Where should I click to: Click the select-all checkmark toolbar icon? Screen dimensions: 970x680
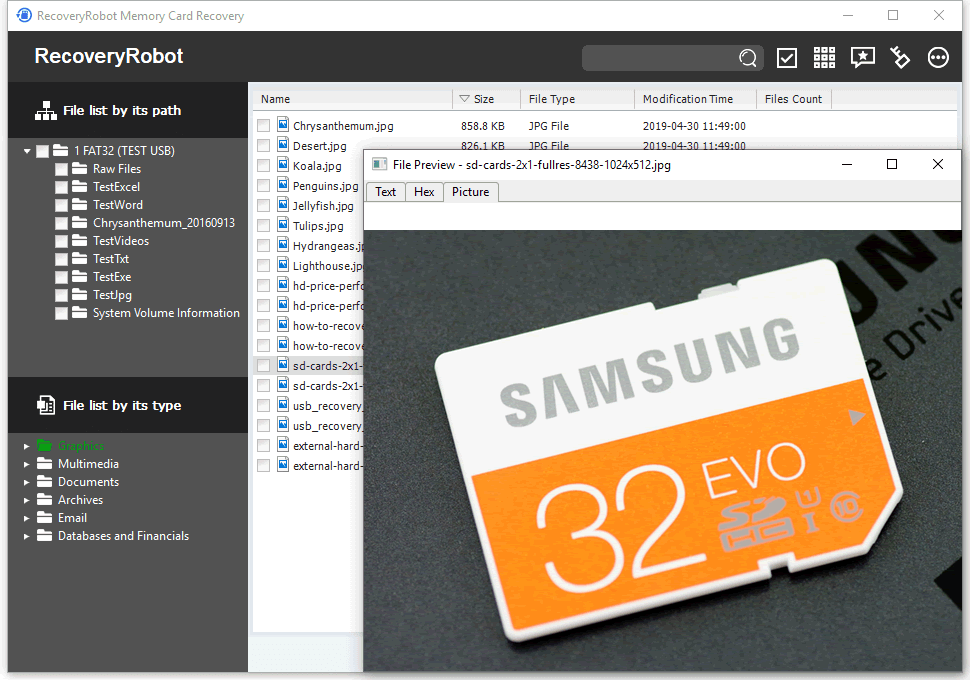[786, 58]
